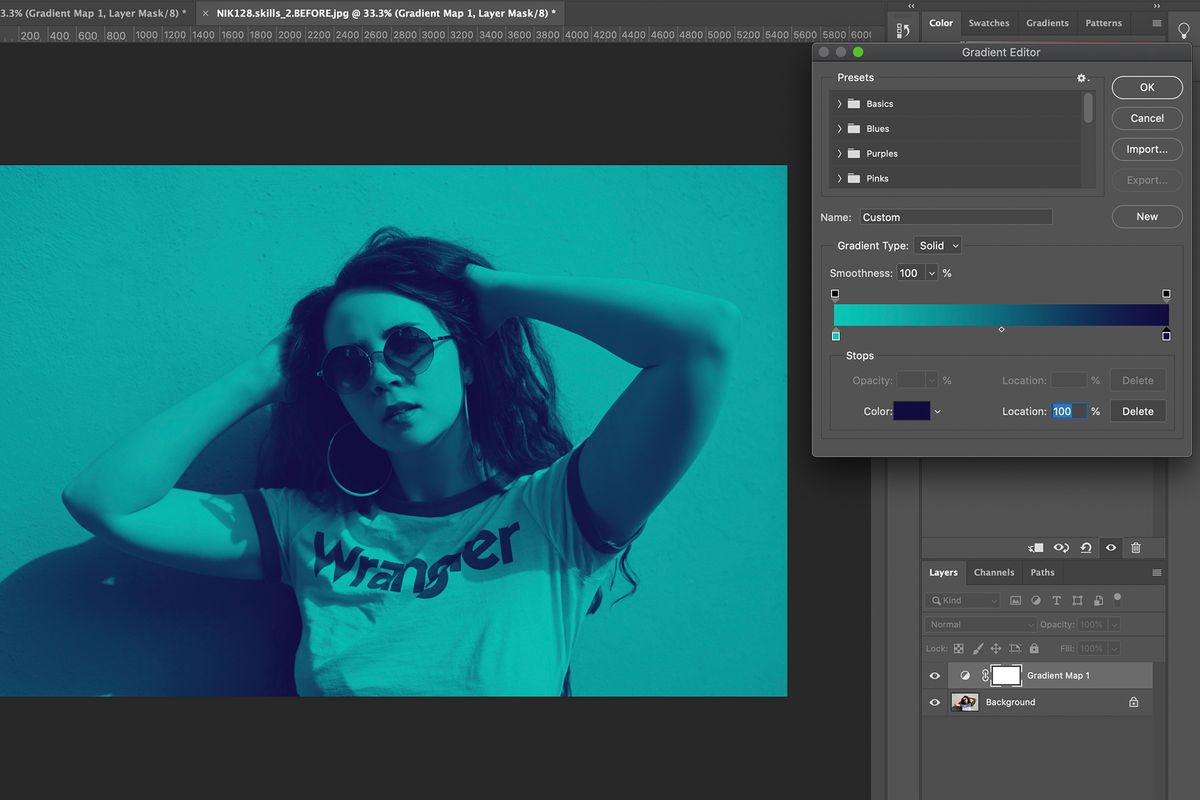Screen dimensions: 1200x800
Task: Click lock transparent pixels icon
Action: coord(959,649)
